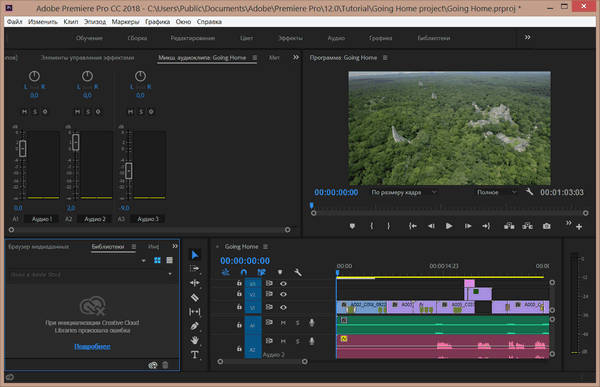This screenshot has height=387, width=600.
Task: Open Going Home timeline panel menu
Action: [x=266, y=247]
